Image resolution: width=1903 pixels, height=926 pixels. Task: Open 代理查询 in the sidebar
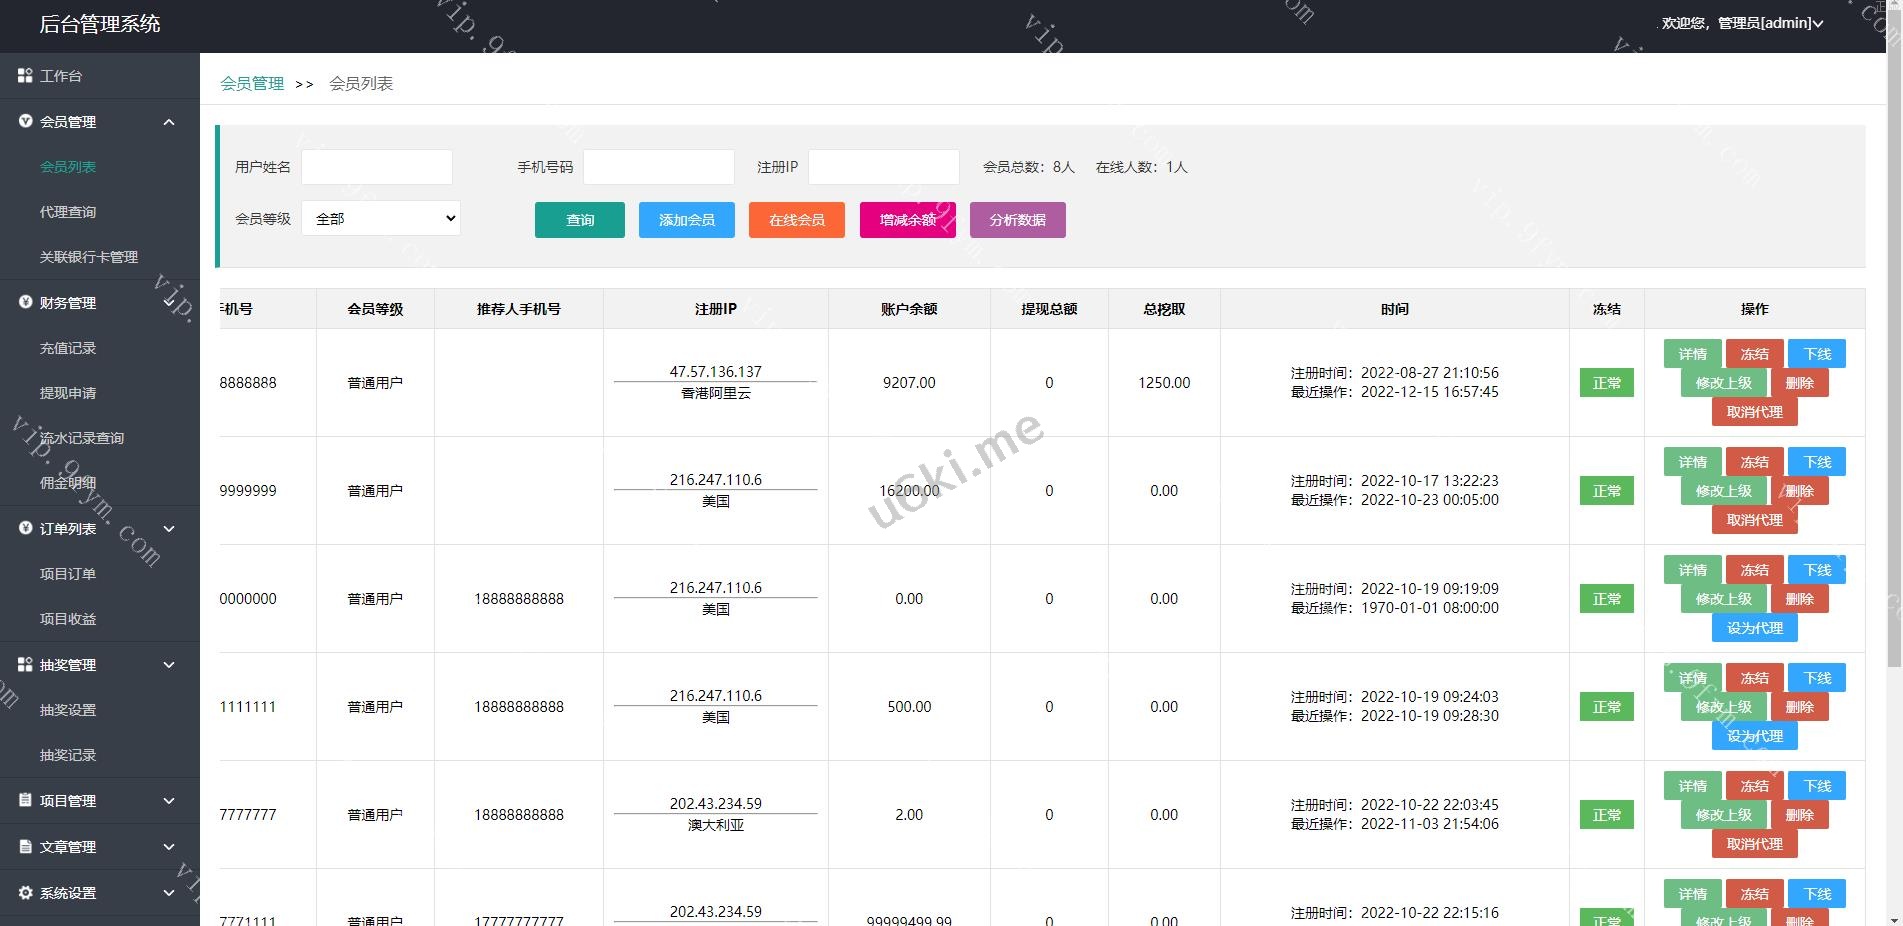pos(68,212)
